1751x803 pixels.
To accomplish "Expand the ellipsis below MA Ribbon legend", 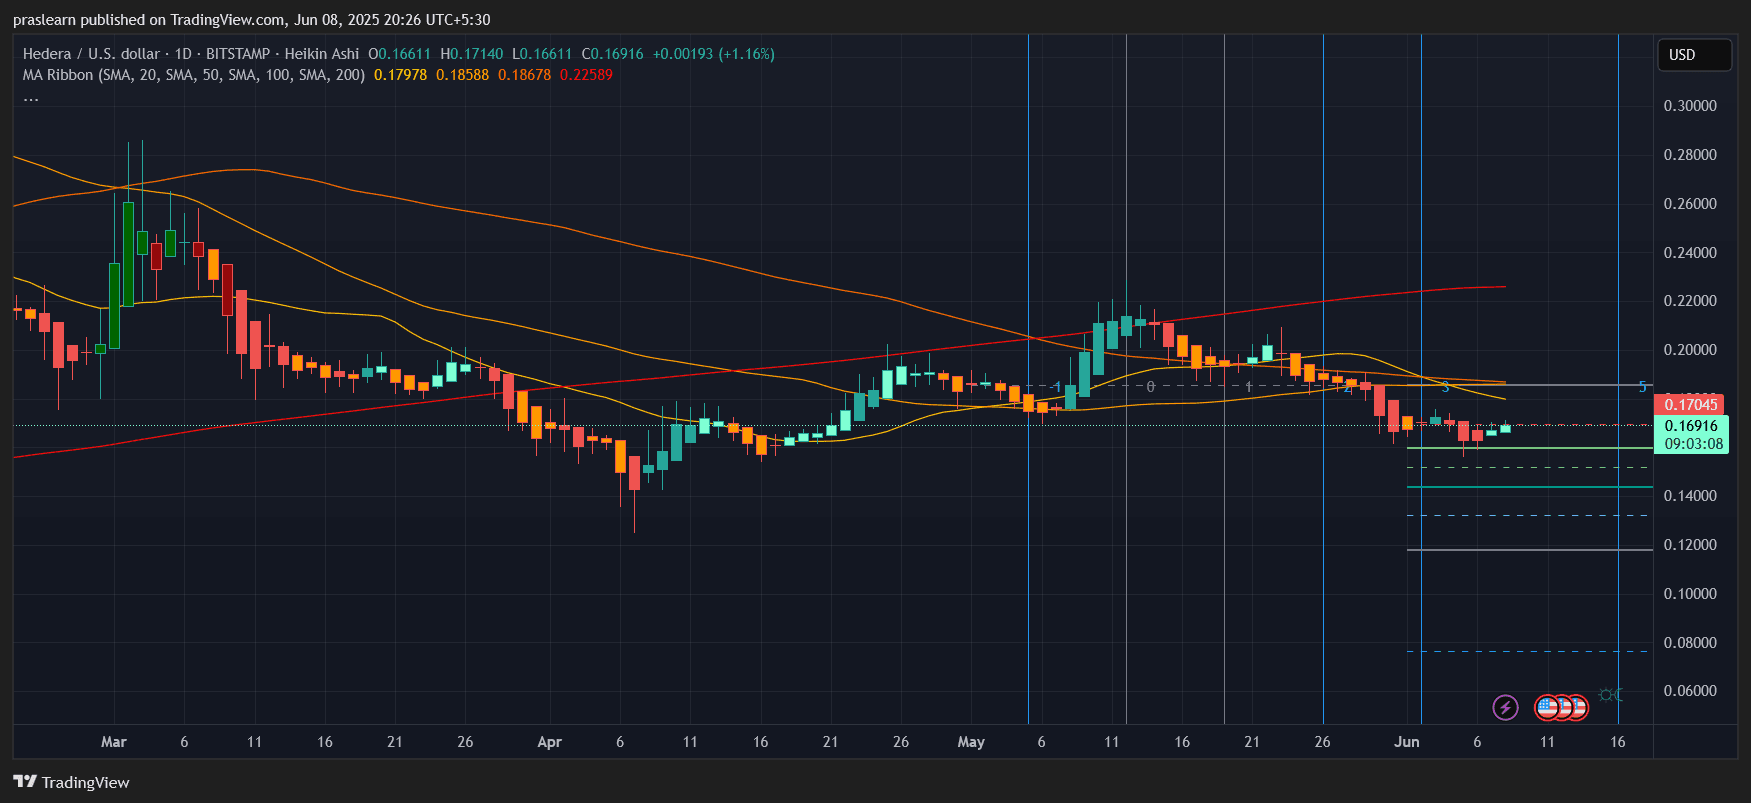I will coord(31,97).
